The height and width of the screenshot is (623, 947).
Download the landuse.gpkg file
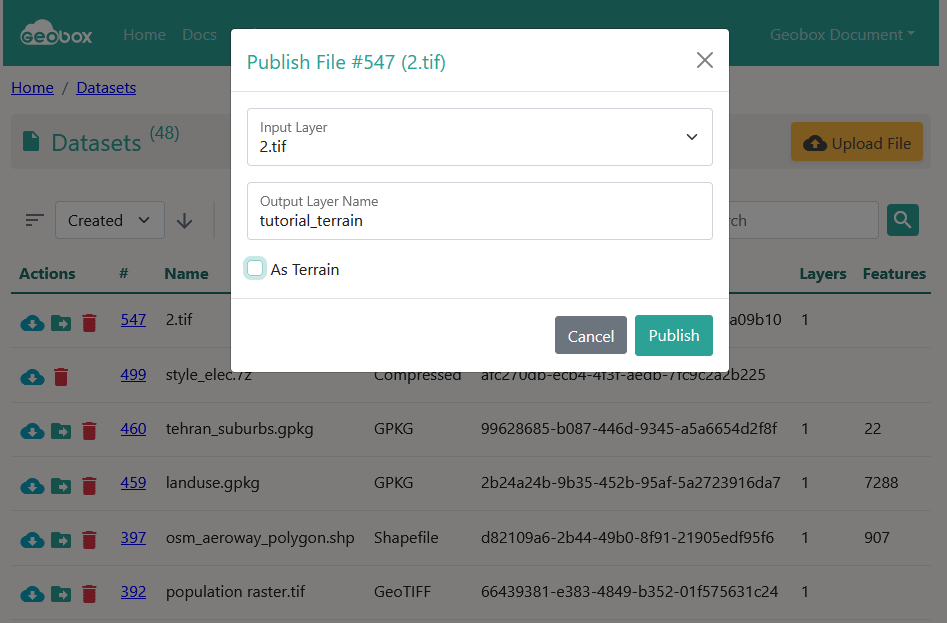[x=32, y=484]
